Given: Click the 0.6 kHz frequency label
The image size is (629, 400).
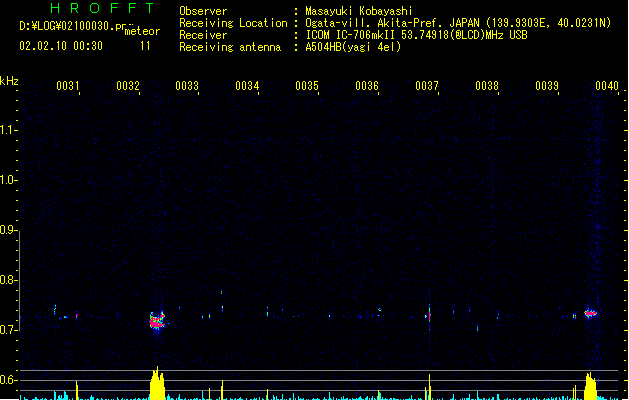Looking at the screenshot, I should (8, 380).
